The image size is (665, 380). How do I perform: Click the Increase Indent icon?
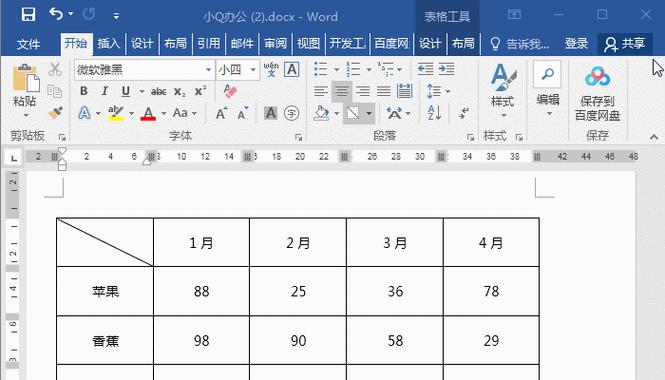pos(446,69)
